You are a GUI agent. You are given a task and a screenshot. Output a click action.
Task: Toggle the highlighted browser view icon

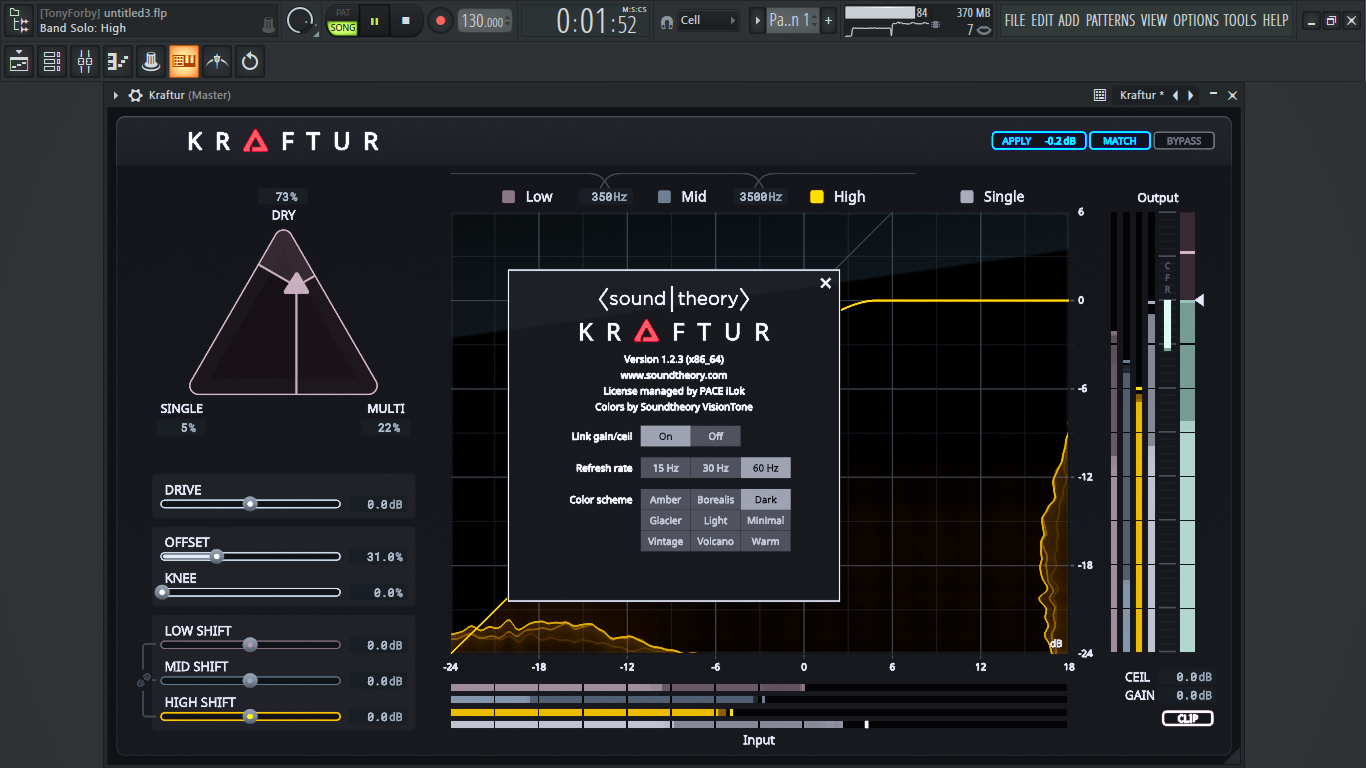point(184,62)
